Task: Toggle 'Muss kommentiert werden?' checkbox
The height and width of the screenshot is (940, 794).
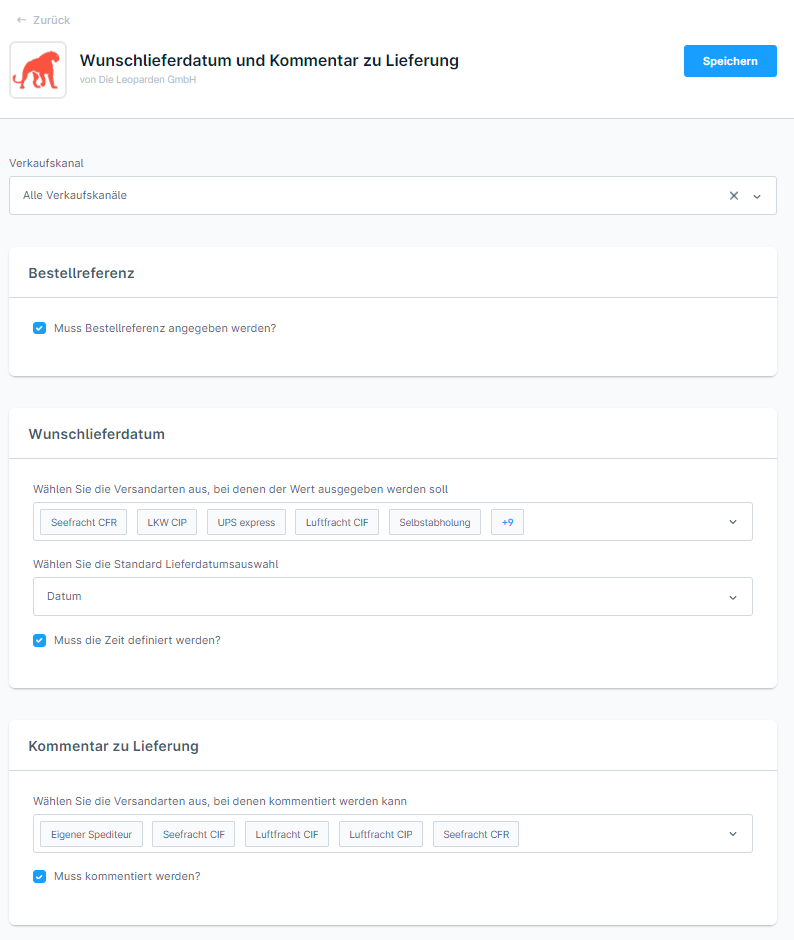Action: click(40, 876)
